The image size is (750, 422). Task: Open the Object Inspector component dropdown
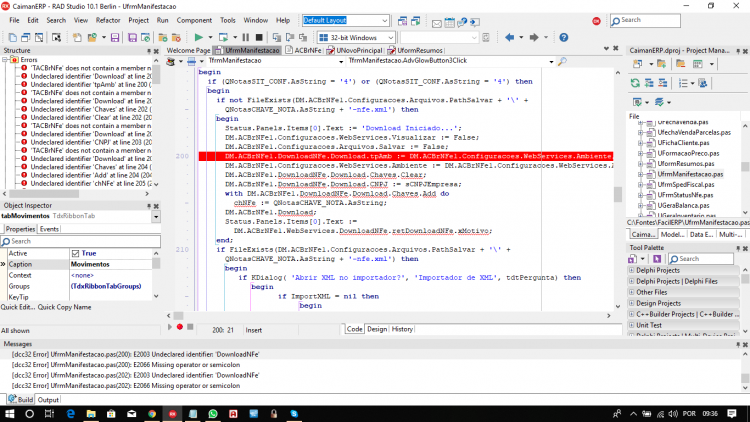[x=156, y=217]
